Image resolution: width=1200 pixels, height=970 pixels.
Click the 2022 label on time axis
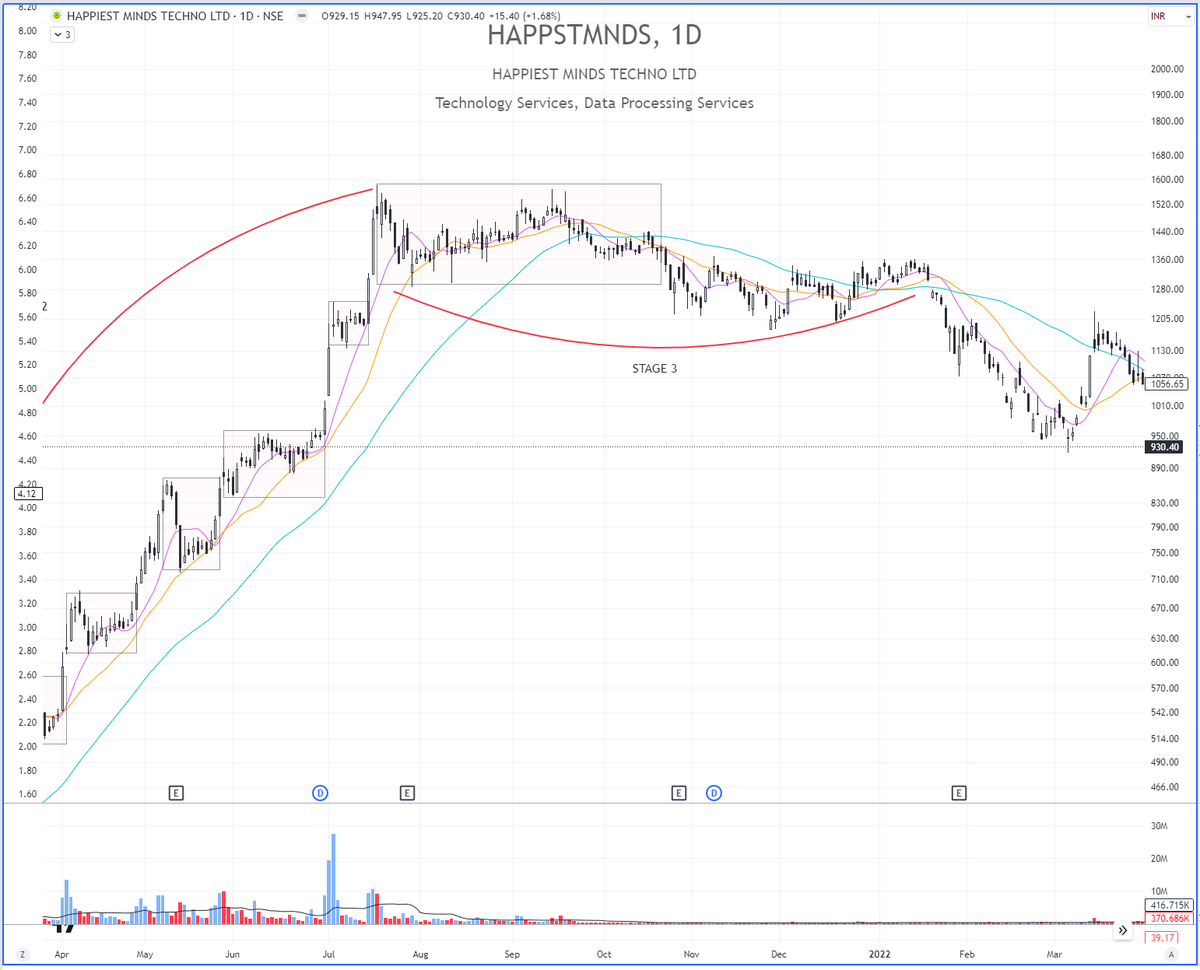[879, 954]
